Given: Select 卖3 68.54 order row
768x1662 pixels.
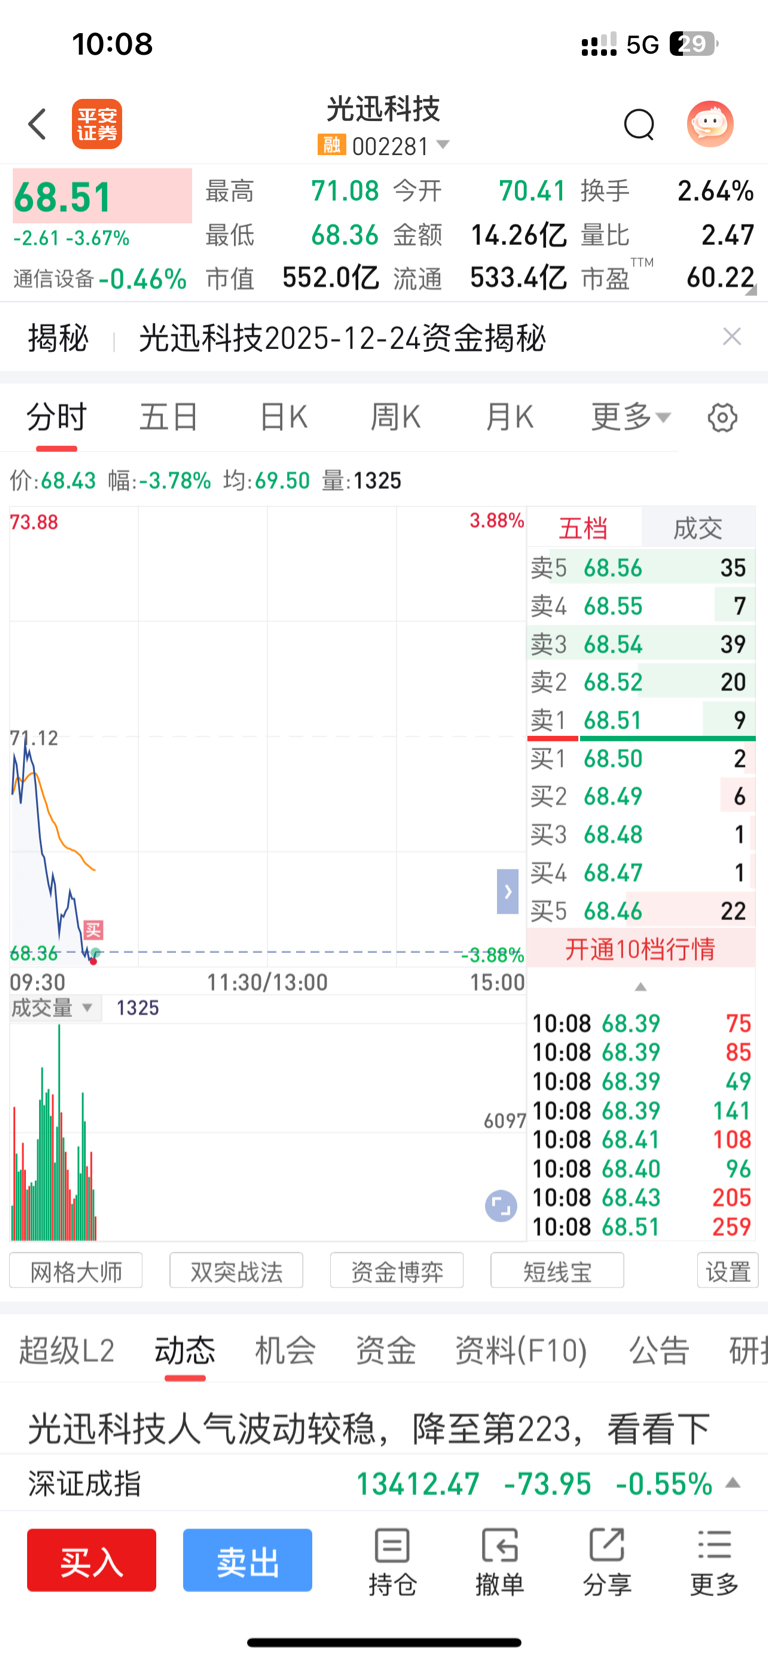Looking at the screenshot, I should 641,644.
